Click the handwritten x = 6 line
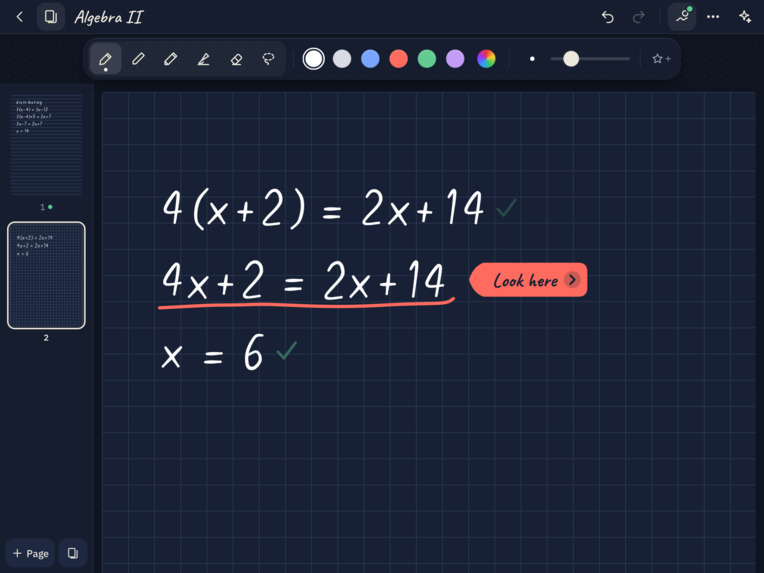 [x=213, y=352]
